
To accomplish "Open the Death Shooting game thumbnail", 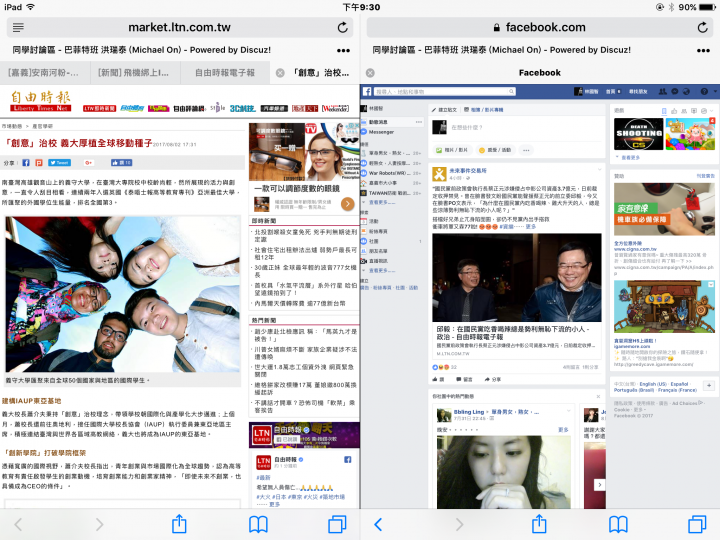I will coord(639,134).
